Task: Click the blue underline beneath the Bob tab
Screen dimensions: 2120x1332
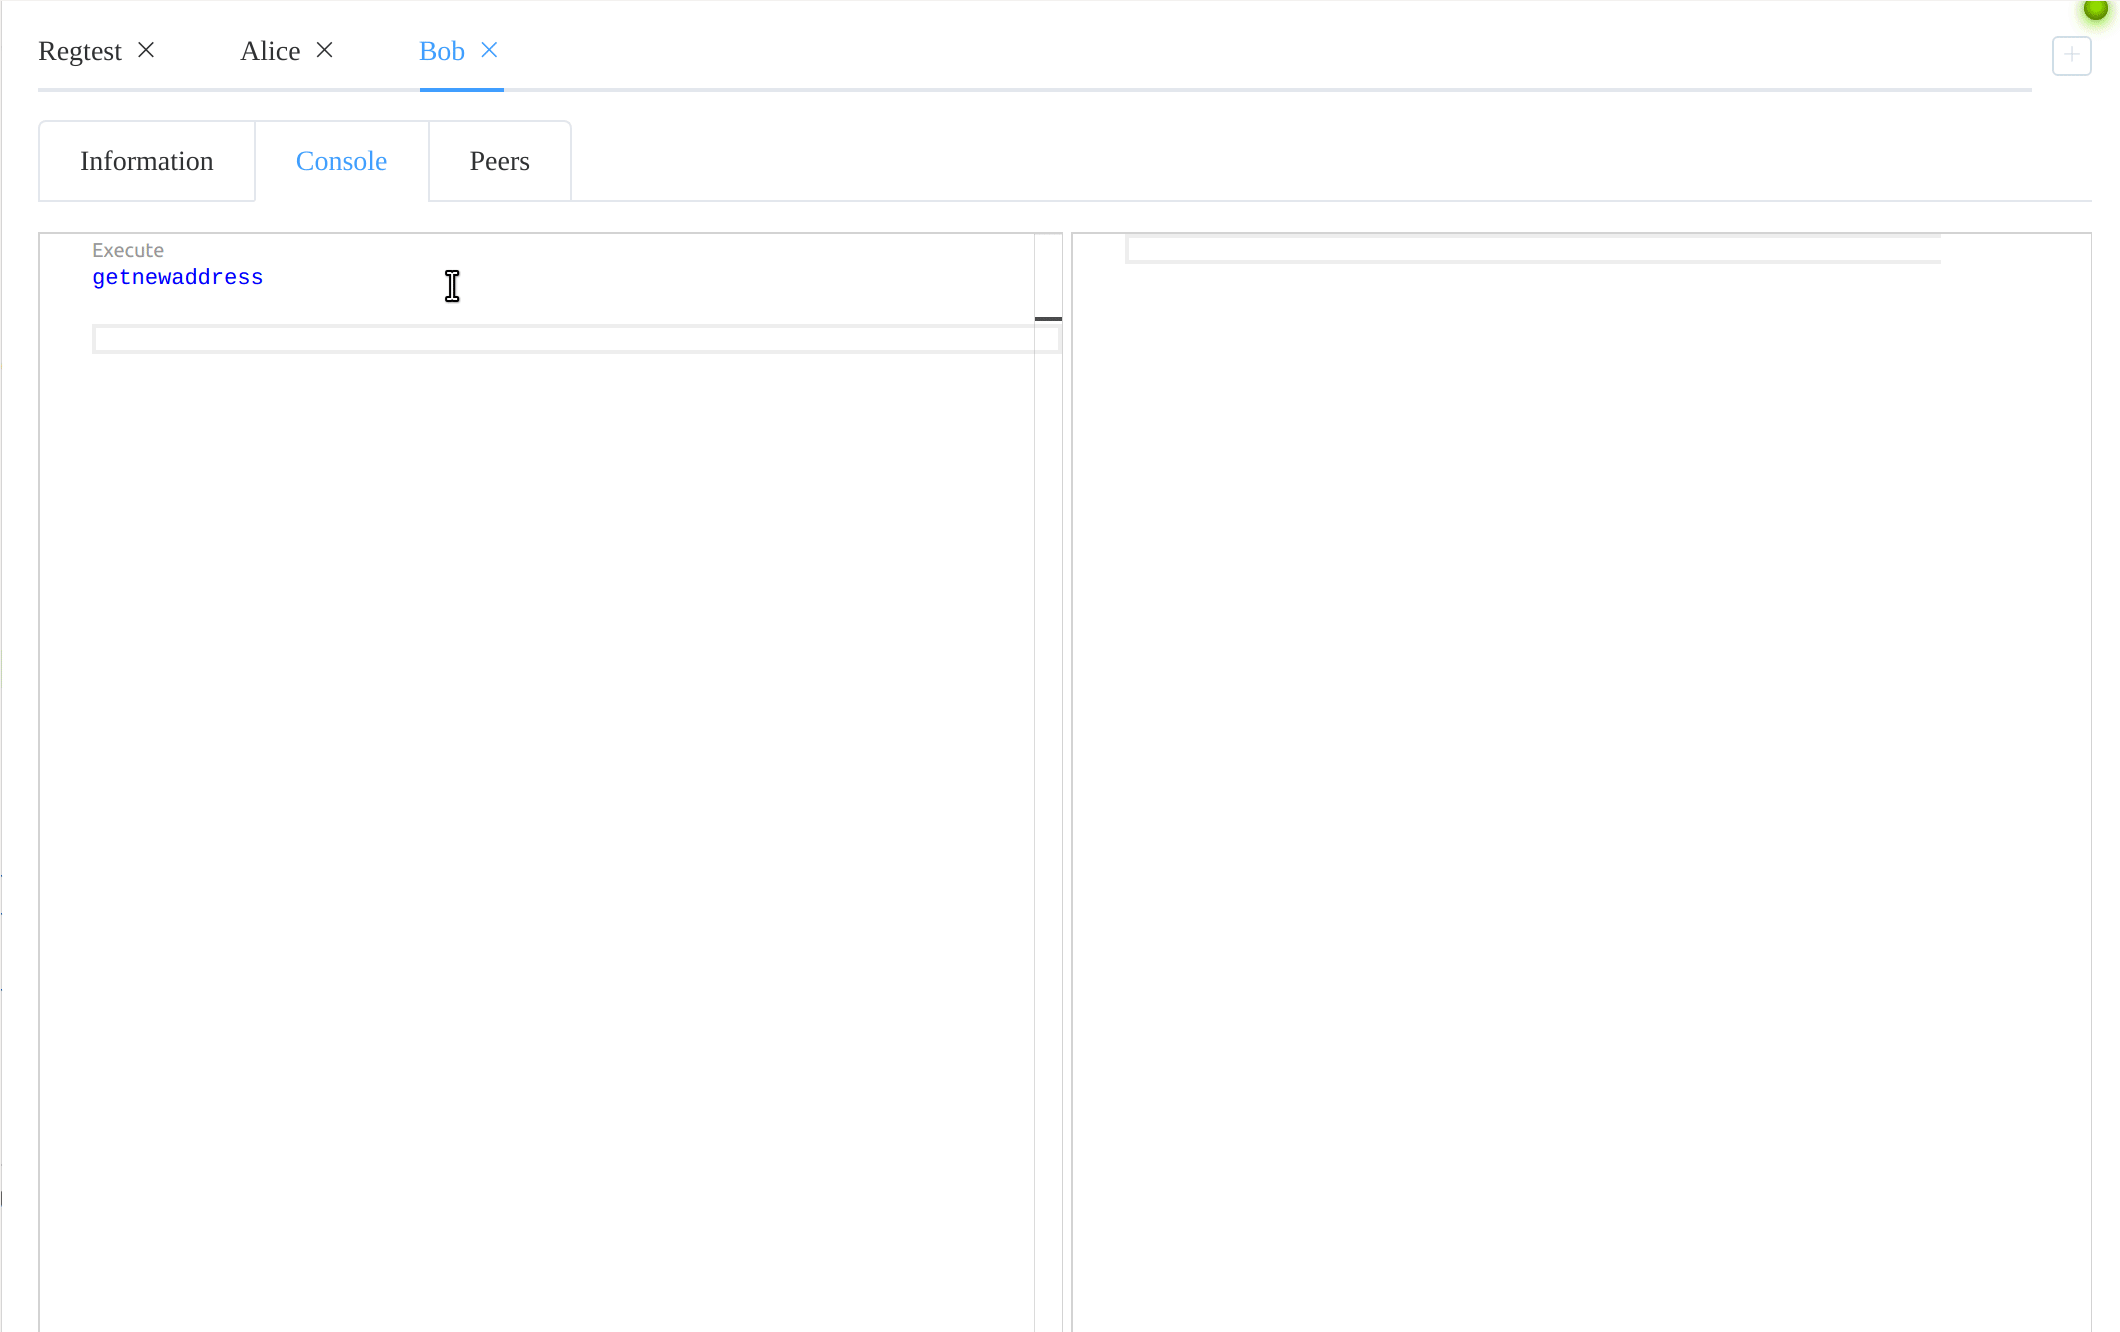Action: tap(462, 90)
